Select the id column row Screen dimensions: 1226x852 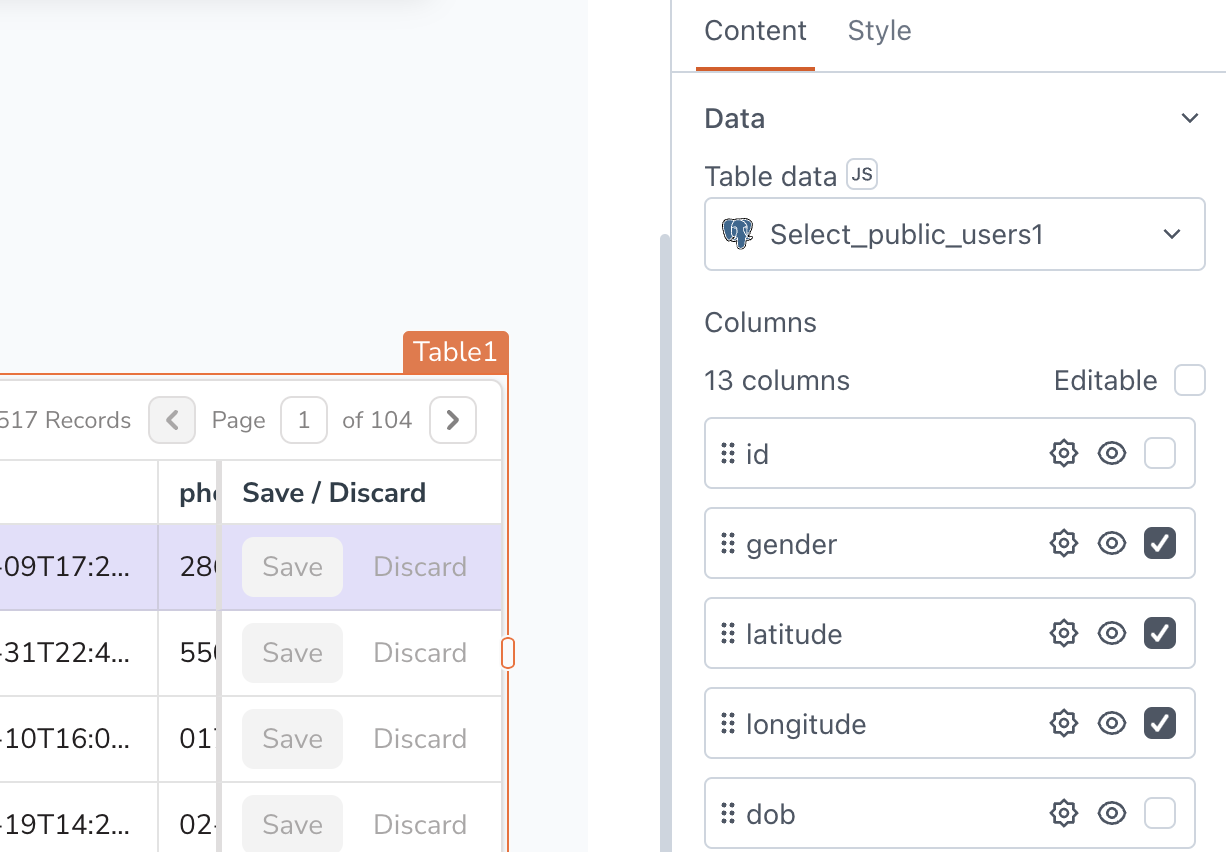click(950, 454)
